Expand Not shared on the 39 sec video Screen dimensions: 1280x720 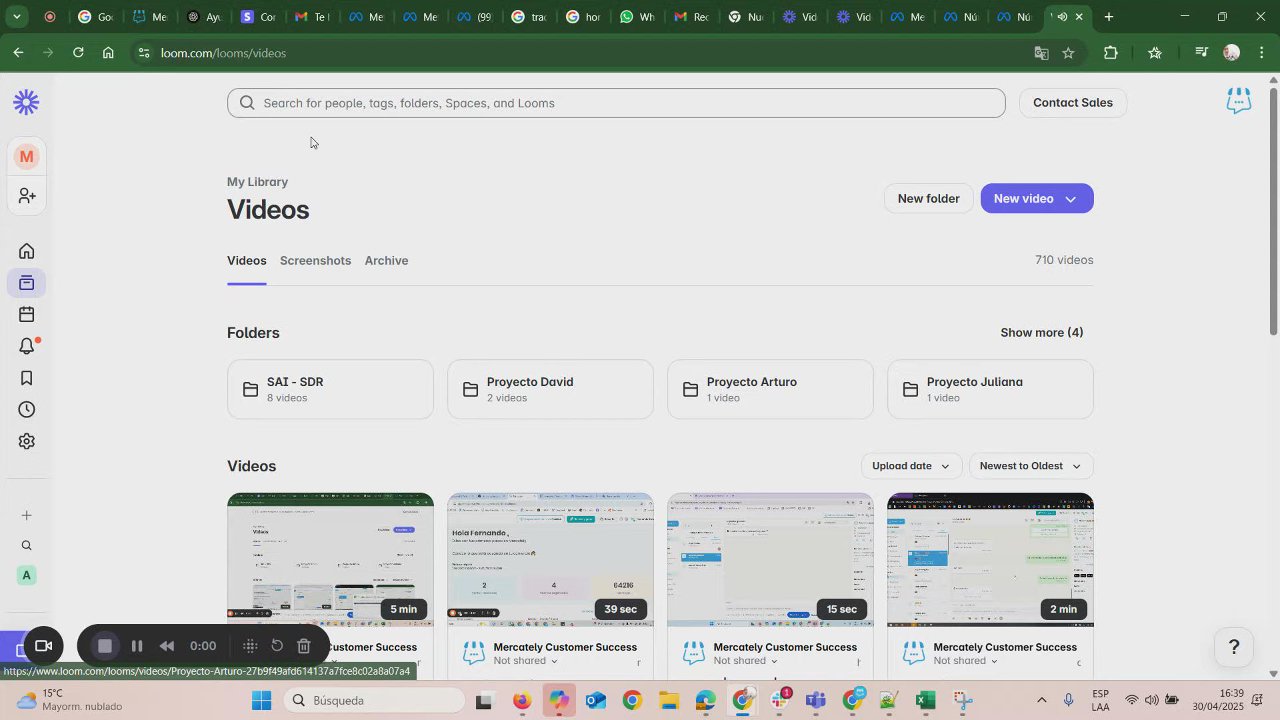click(x=525, y=661)
